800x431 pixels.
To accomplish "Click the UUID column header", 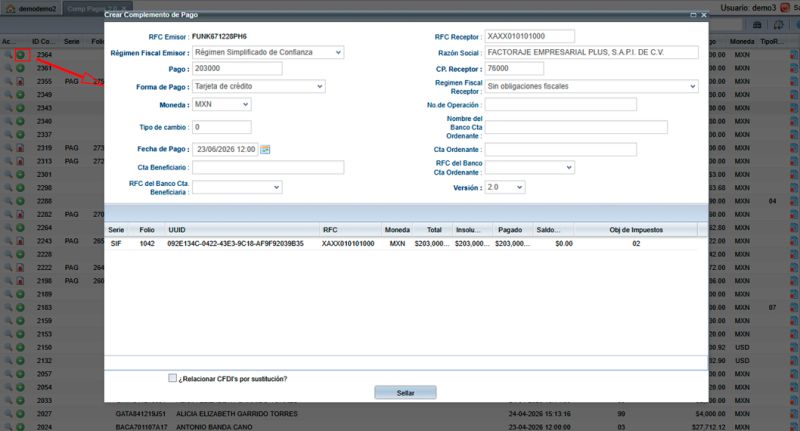I will coord(243,230).
